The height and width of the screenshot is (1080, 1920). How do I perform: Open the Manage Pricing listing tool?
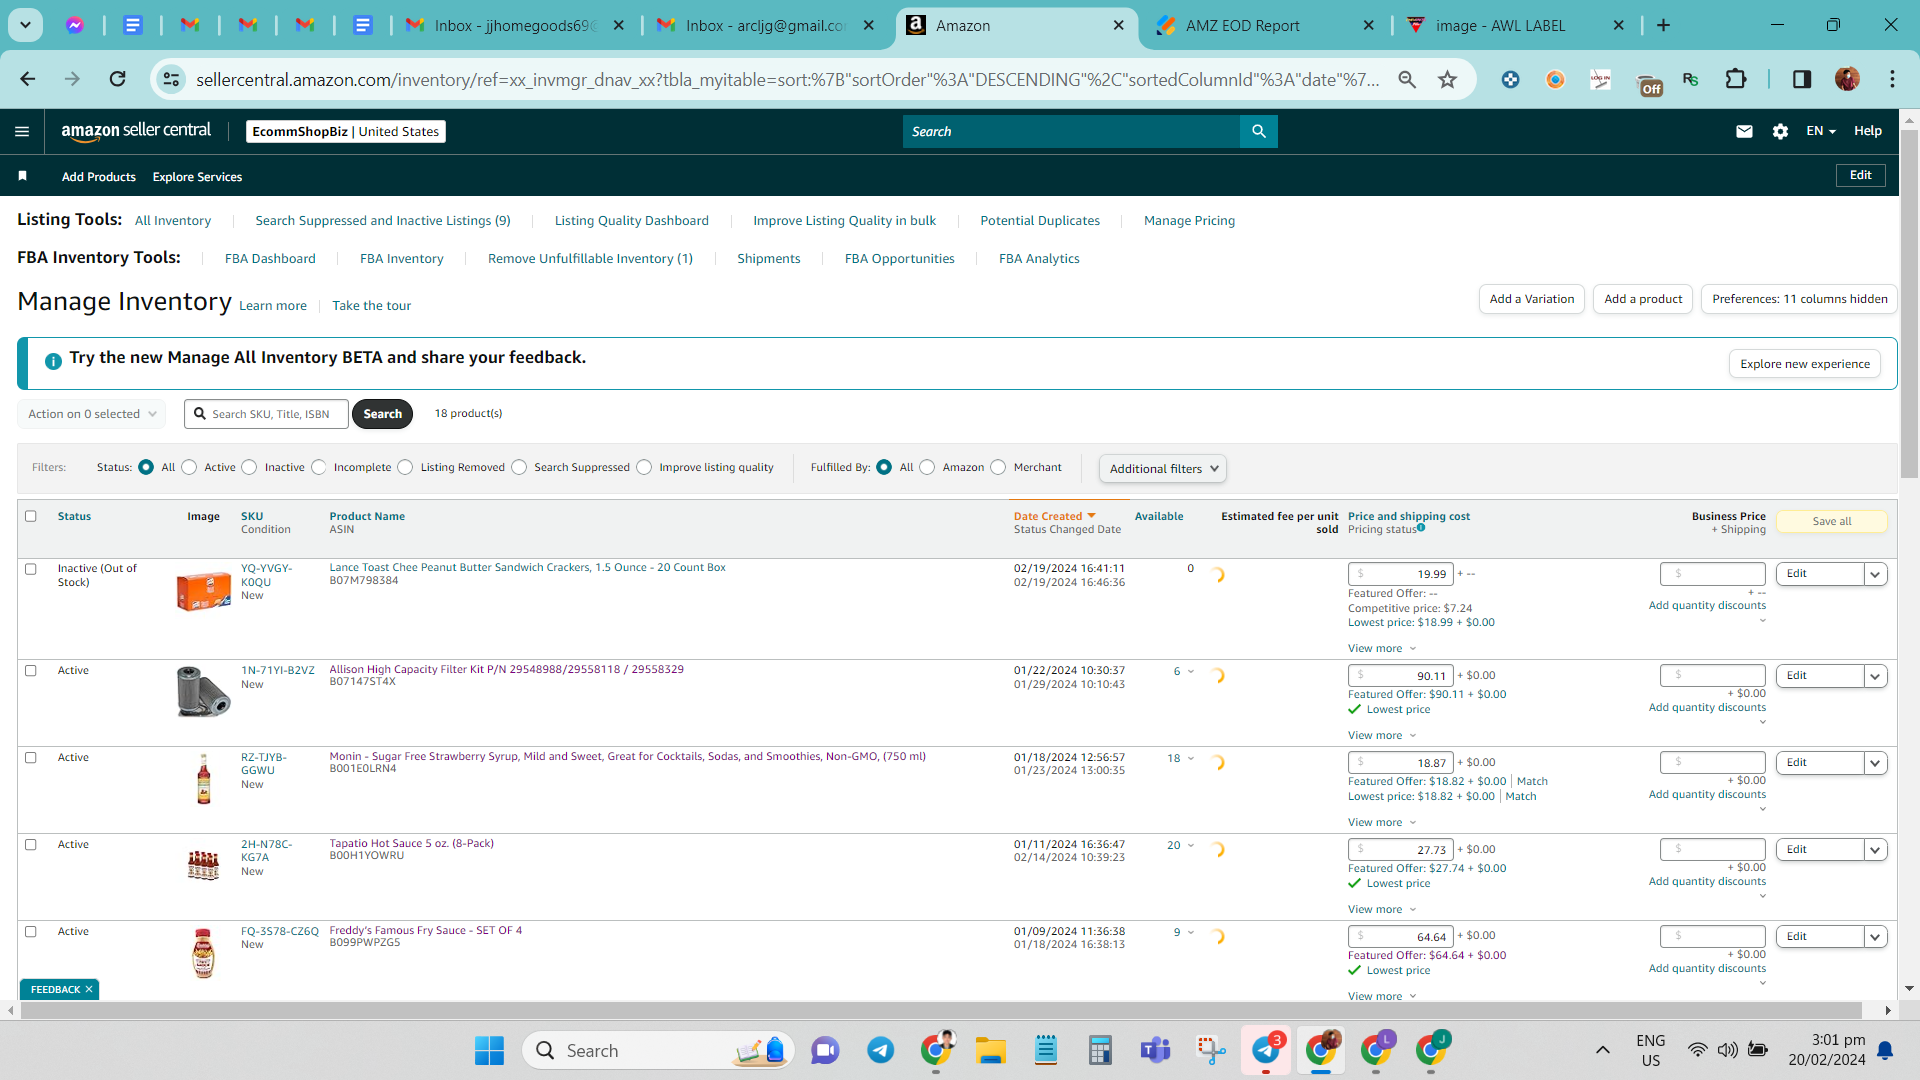tap(1189, 221)
